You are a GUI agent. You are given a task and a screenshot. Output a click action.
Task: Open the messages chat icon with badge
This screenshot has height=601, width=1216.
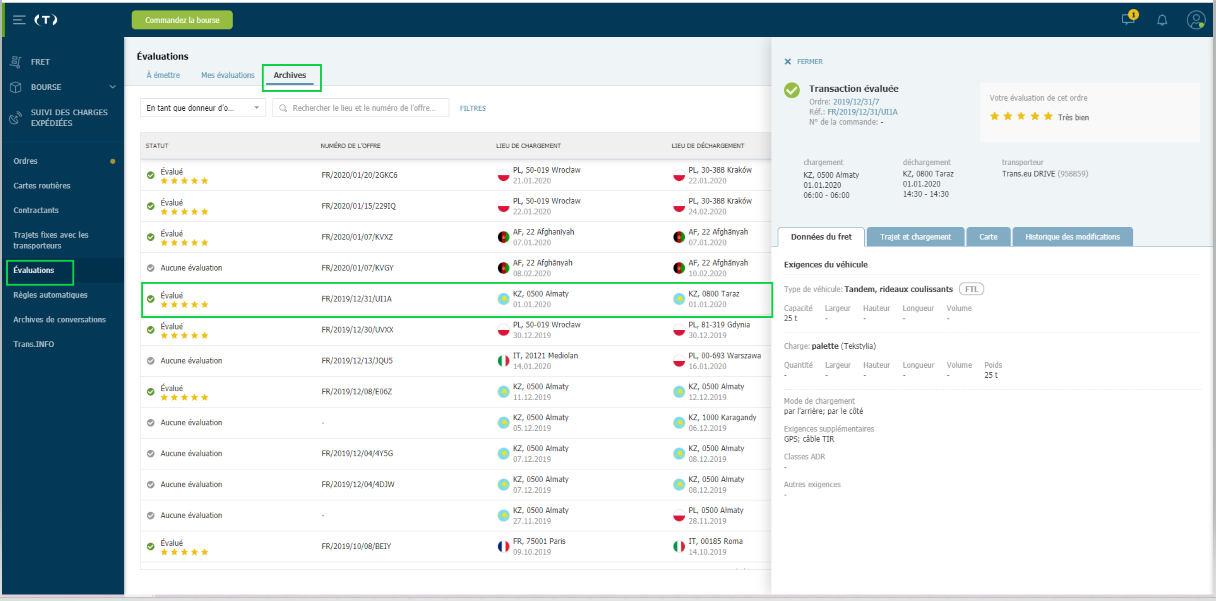coord(1129,19)
